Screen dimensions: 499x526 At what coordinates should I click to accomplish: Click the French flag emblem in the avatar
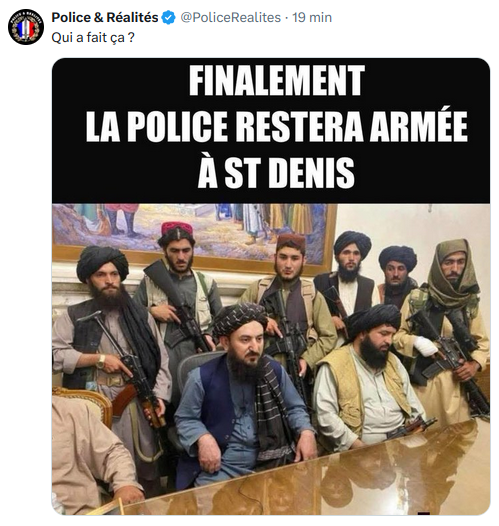click(x=23, y=29)
